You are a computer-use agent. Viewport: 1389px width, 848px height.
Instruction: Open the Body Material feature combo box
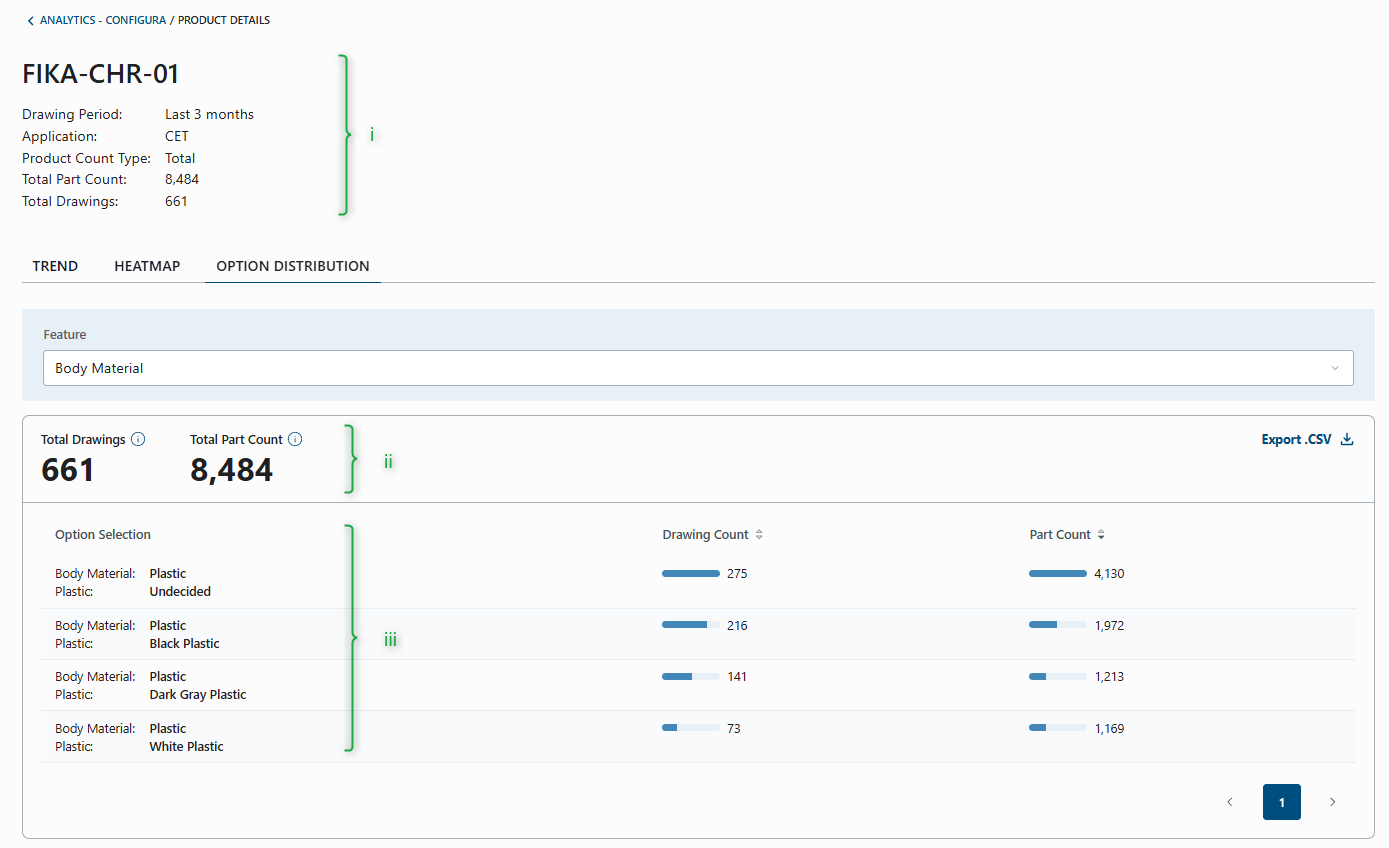pos(698,368)
